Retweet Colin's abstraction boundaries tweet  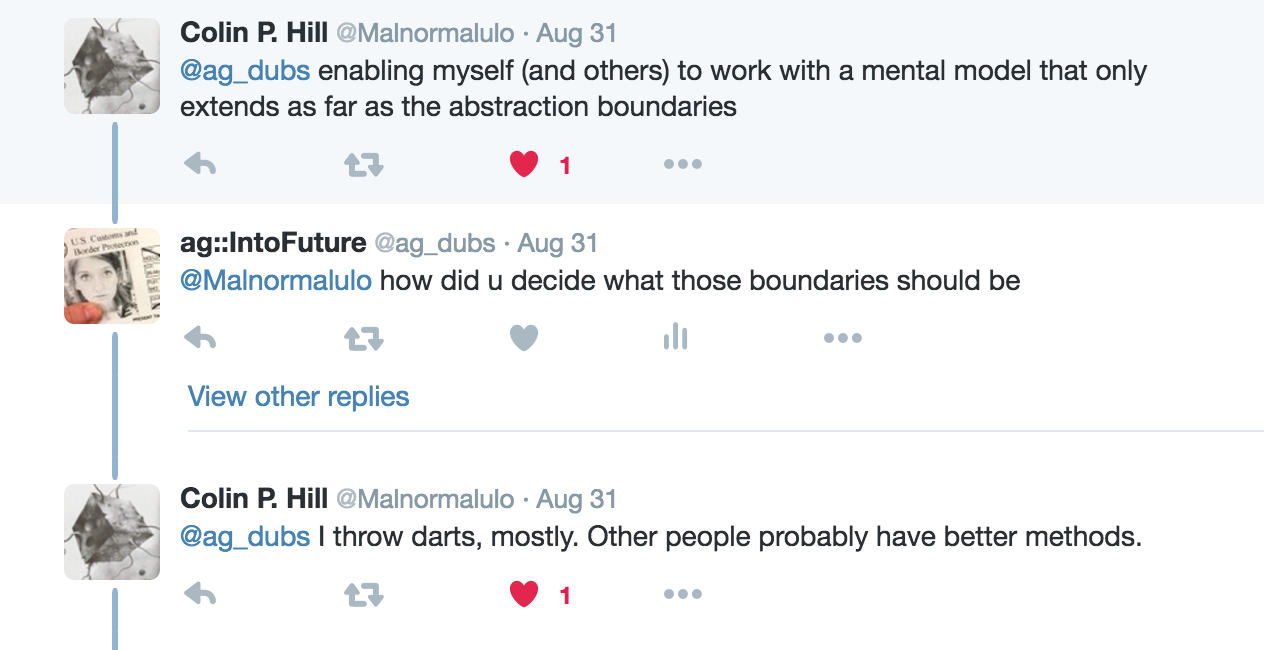click(364, 164)
